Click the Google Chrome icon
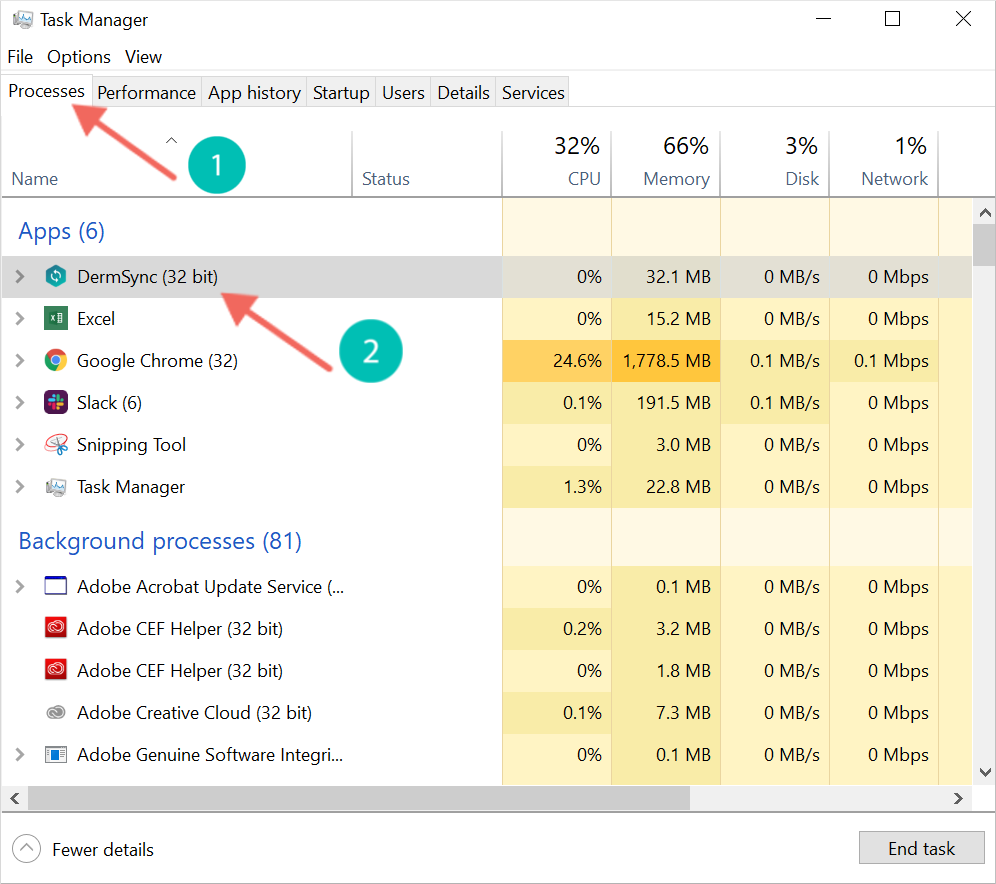Image resolution: width=996 pixels, height=884 pixels. pyautogui.click(x=56, y=361)
